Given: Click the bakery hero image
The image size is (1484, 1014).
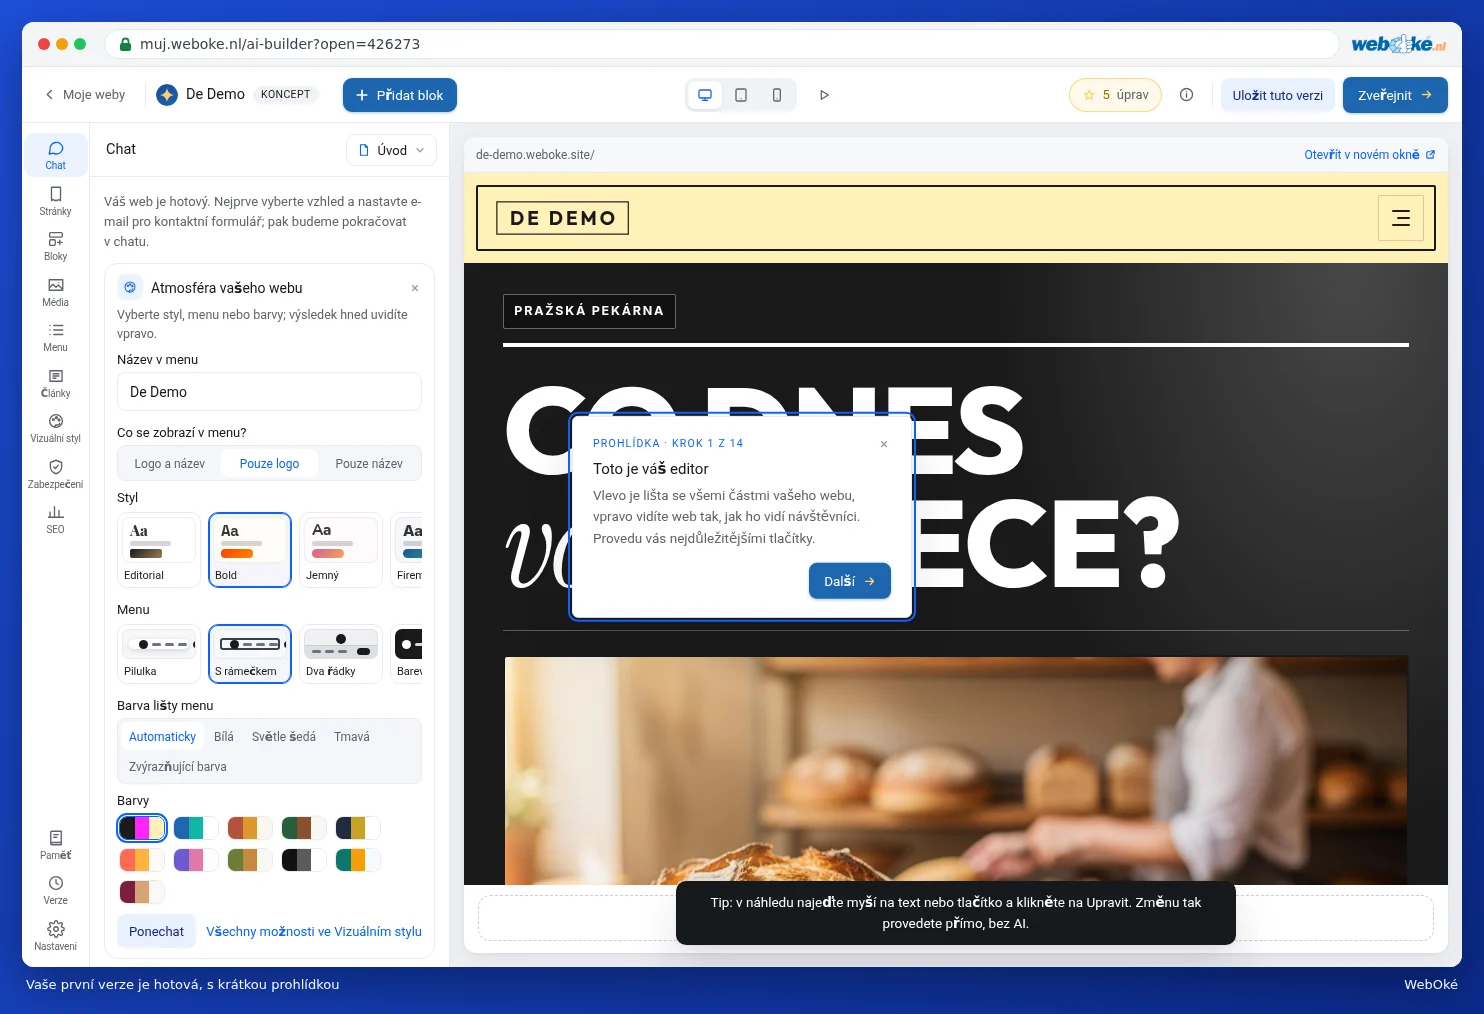Looking at the screenshot, I should pyautogui.click(x=956, y=770).
